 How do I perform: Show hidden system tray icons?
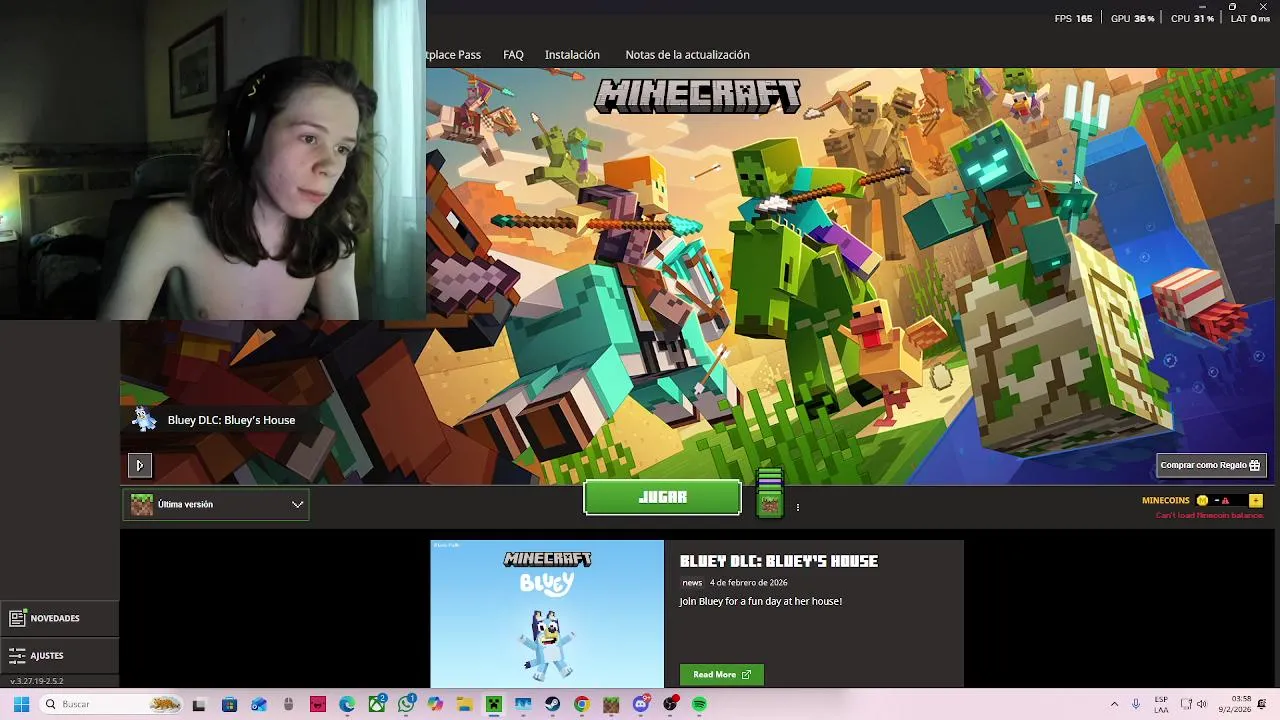tap(1114, 704)
